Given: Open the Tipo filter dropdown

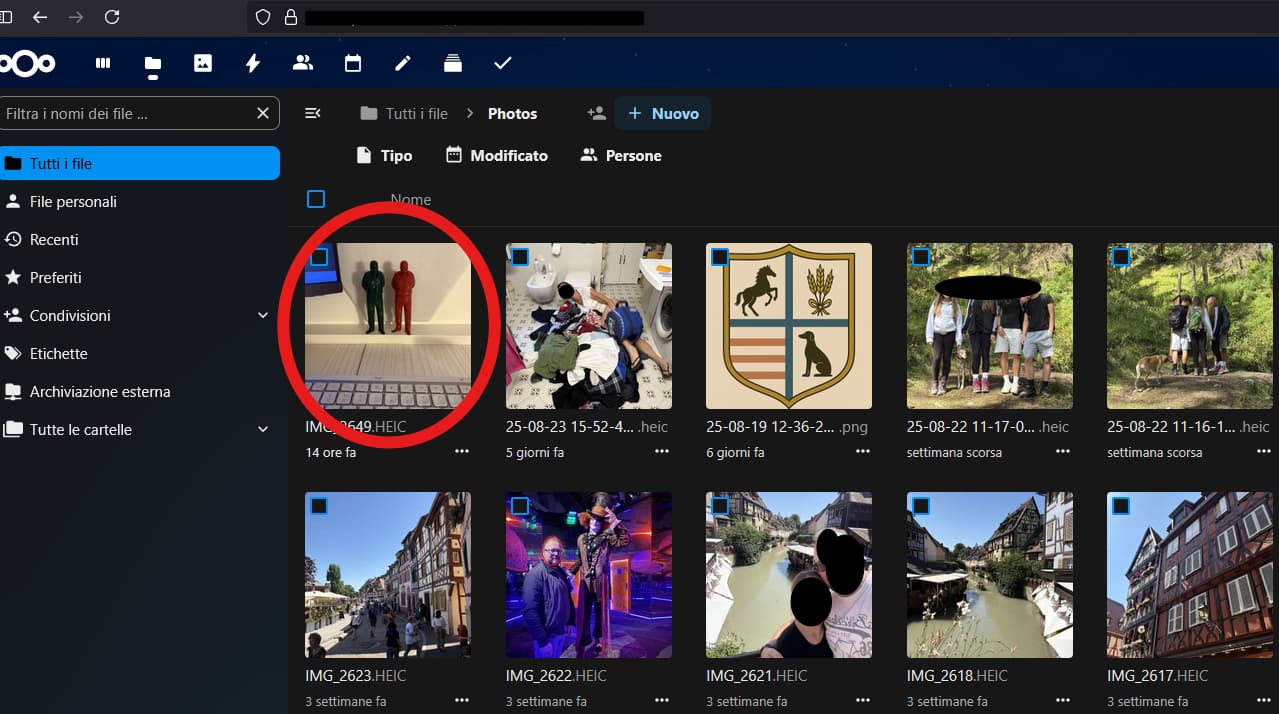Looking at the screenshot, I should click(385, 156).
